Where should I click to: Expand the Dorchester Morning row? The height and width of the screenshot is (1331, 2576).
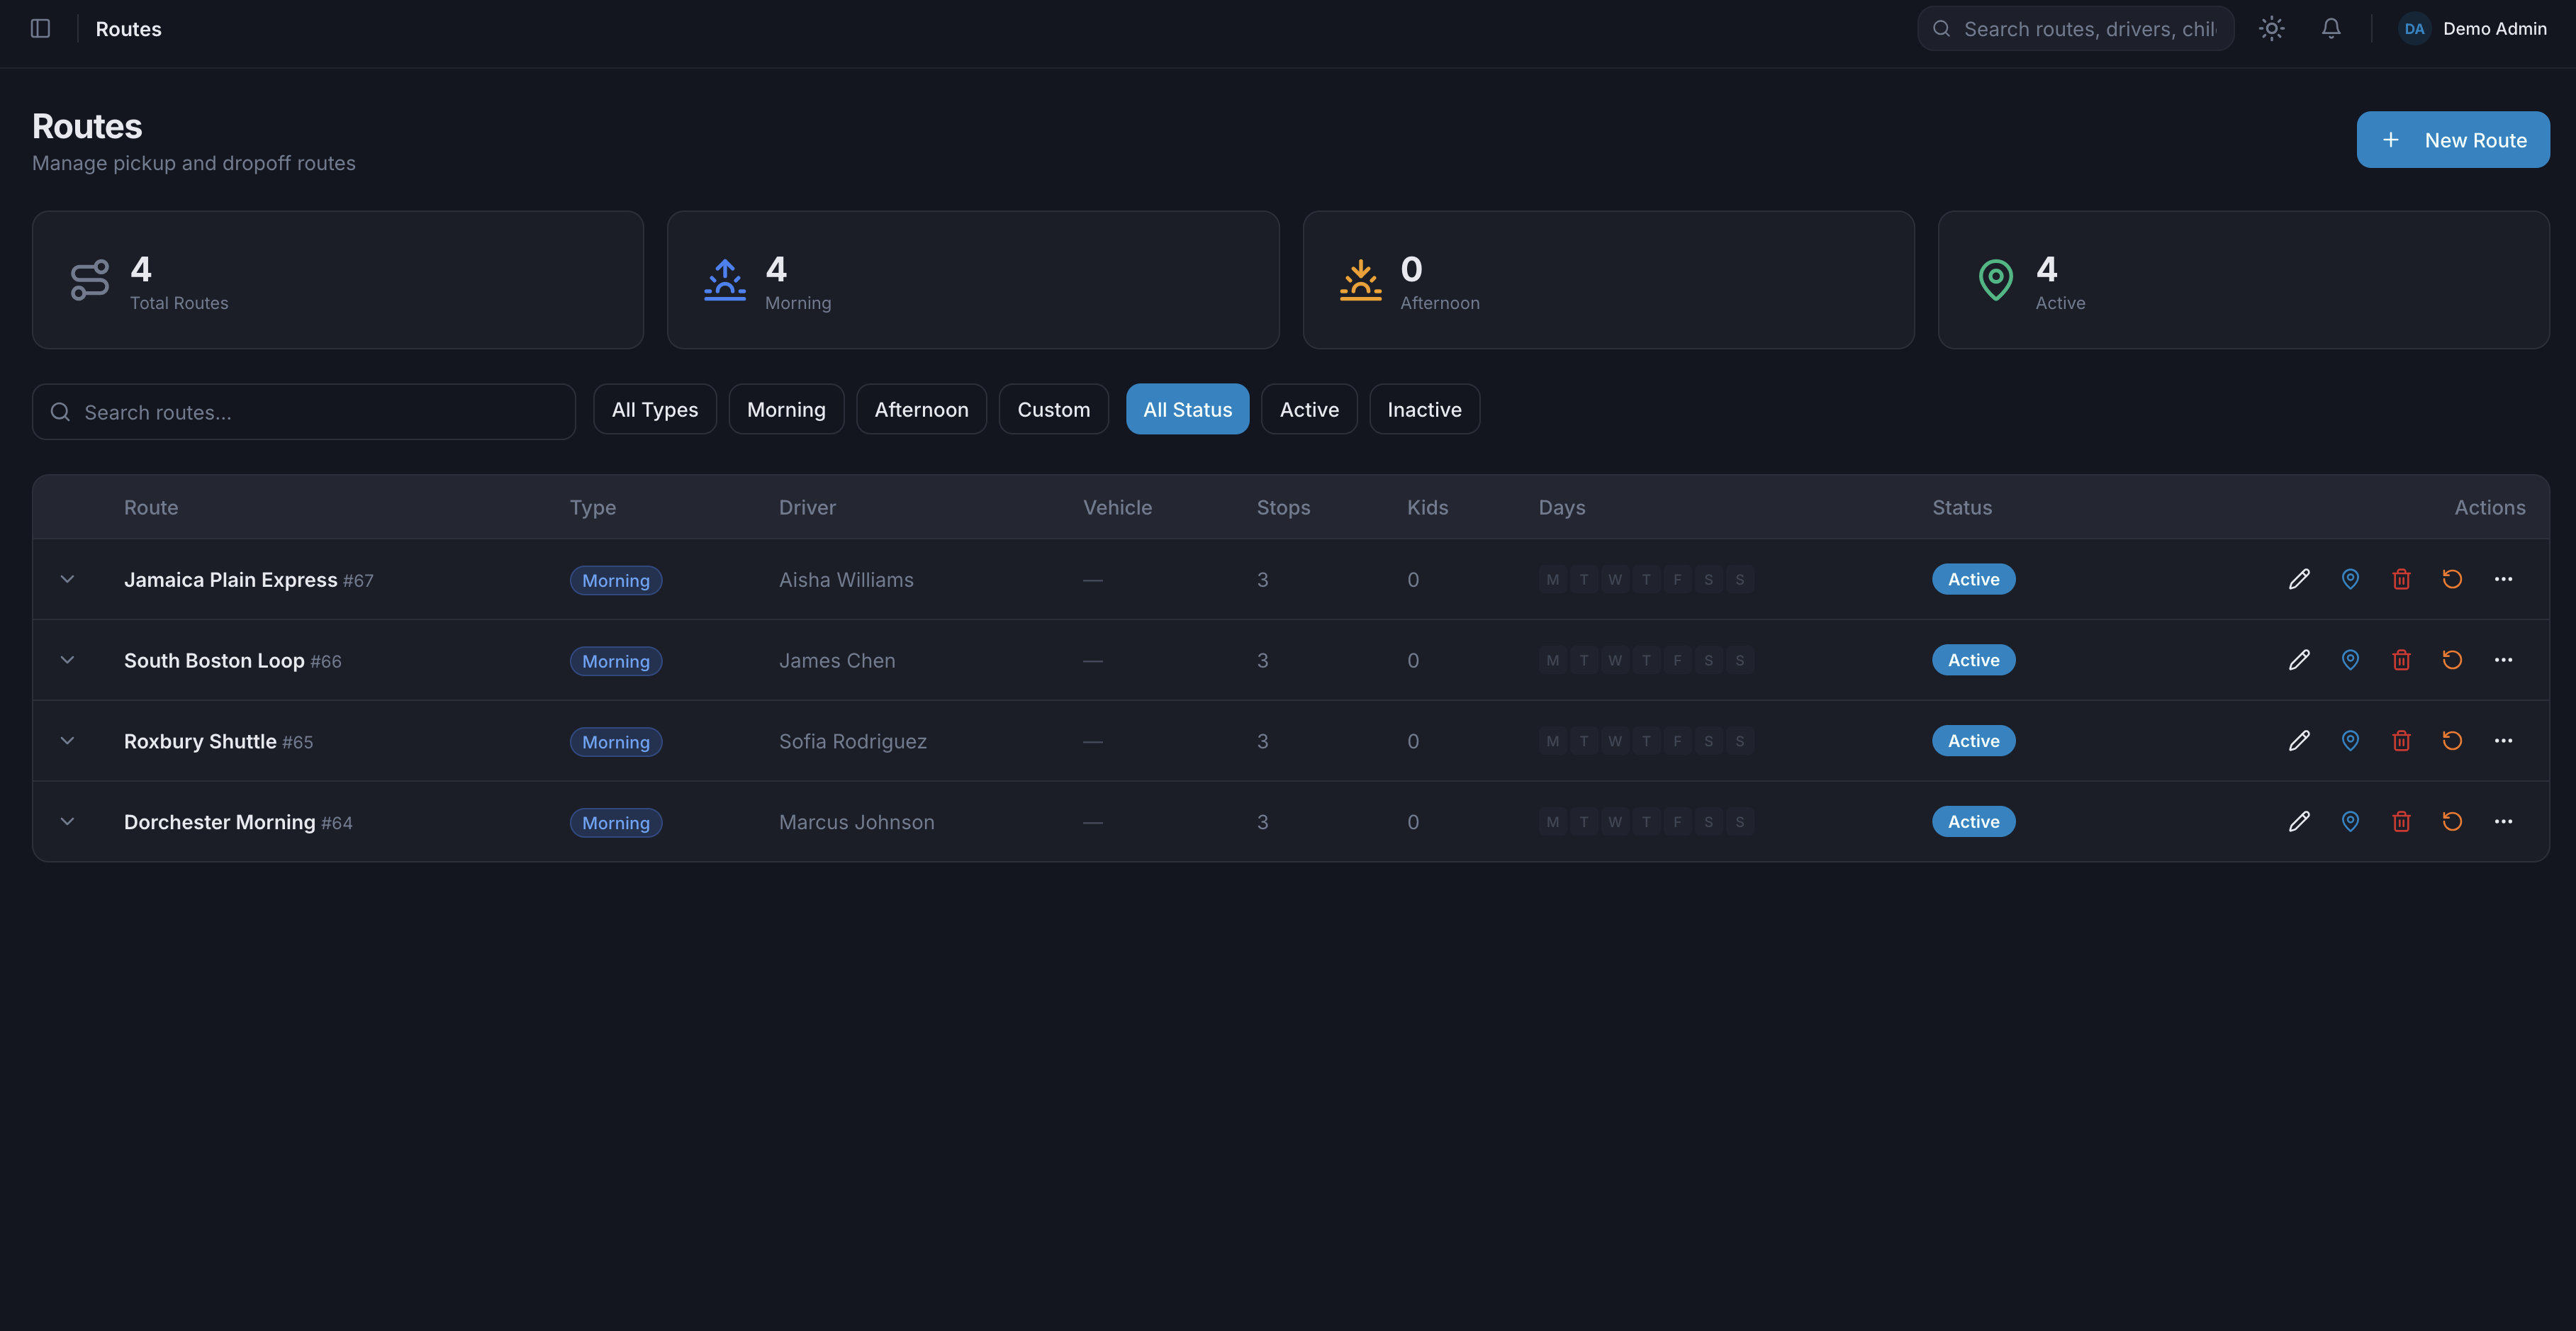[67, 822]
